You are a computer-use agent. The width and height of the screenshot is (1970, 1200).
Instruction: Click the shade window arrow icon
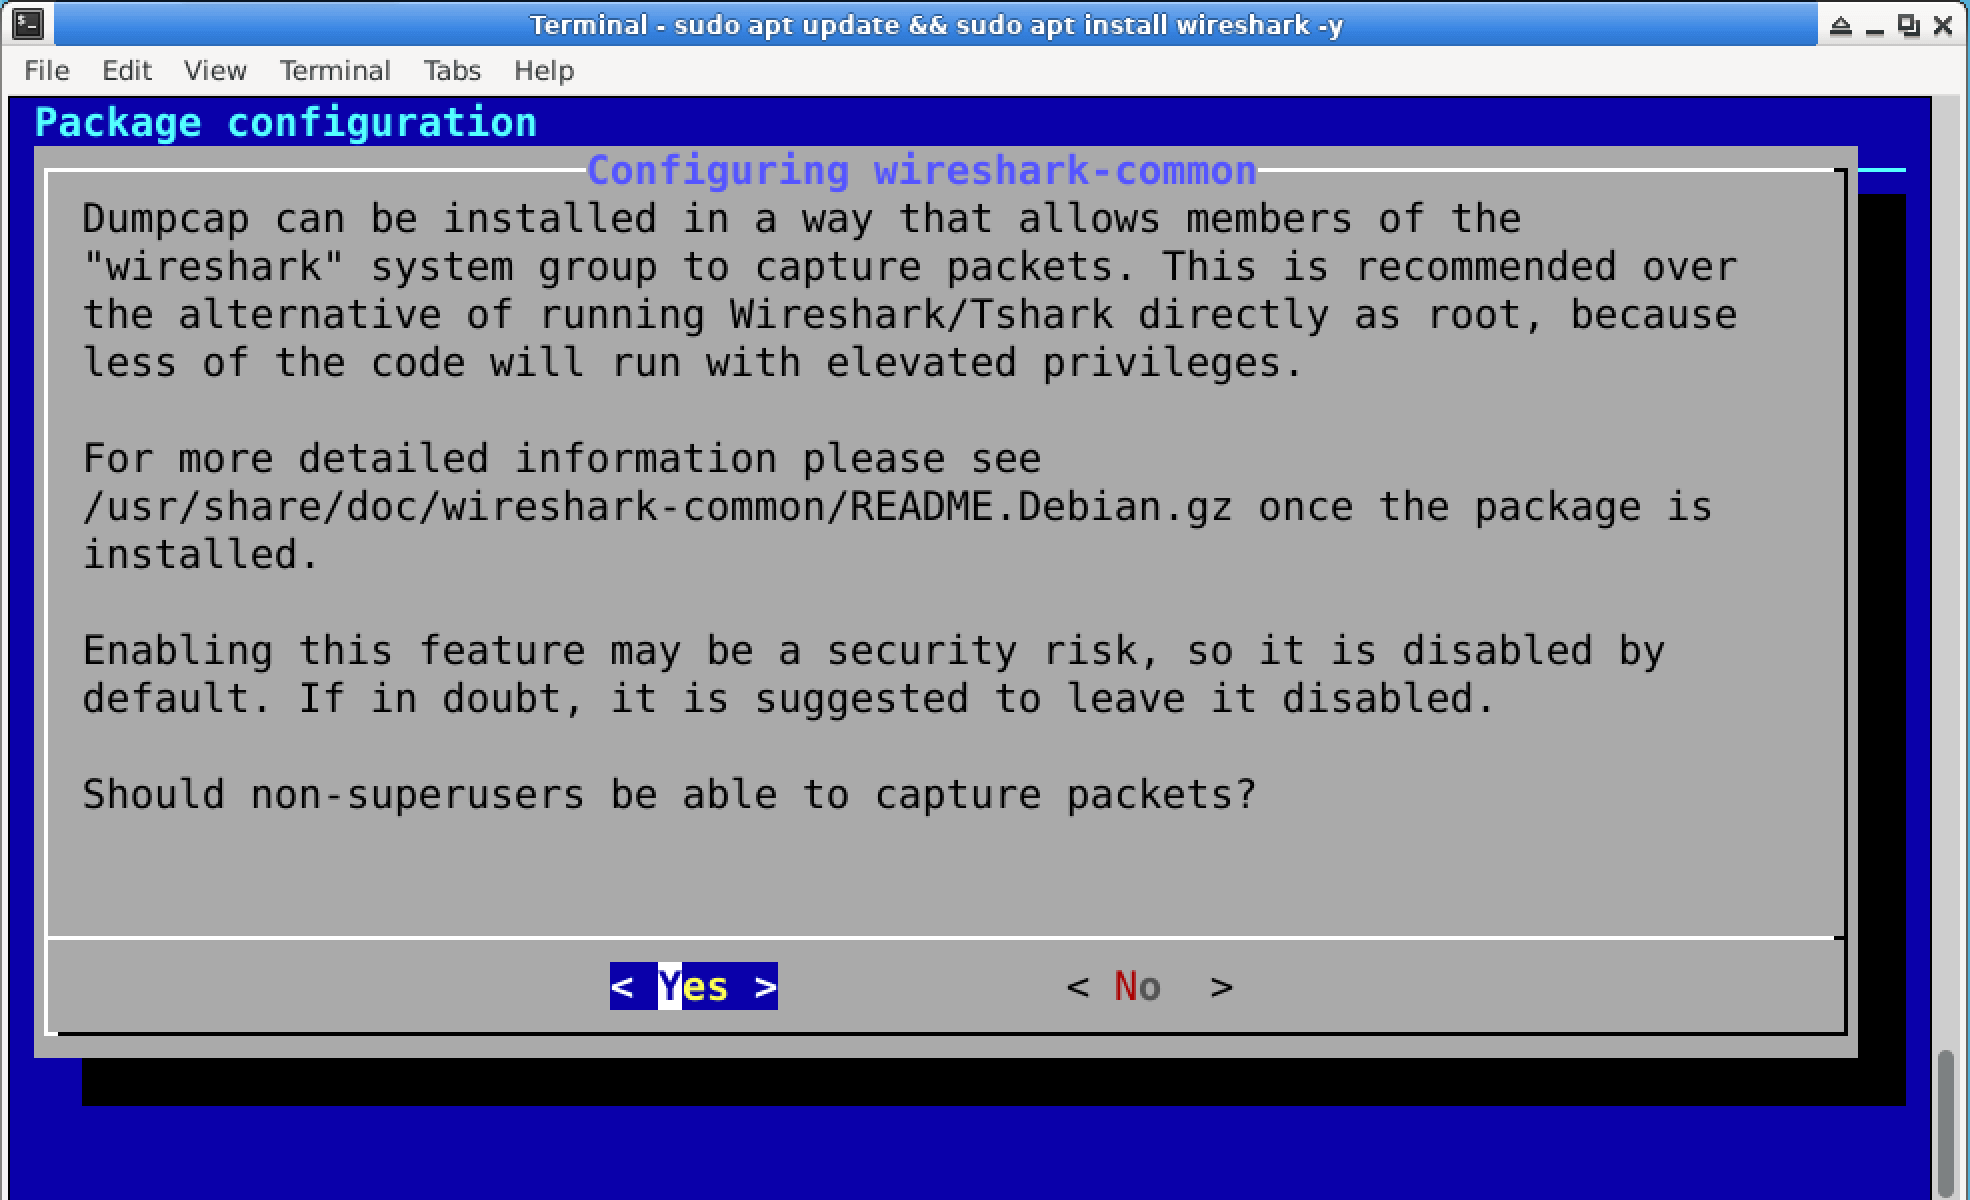pyautogui.click(x=1841, y=25)
